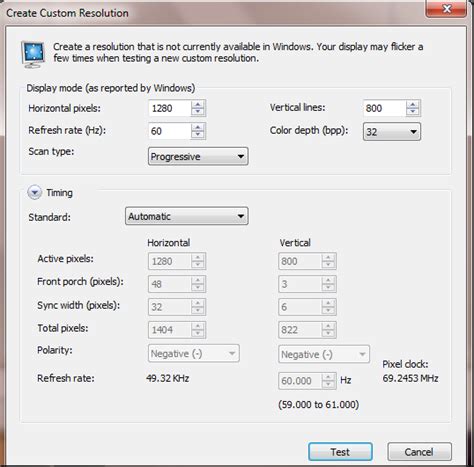Click the Horizontal Total pixels field
The height and width of the screenshot is (467, 474).
tap(170, 330)
